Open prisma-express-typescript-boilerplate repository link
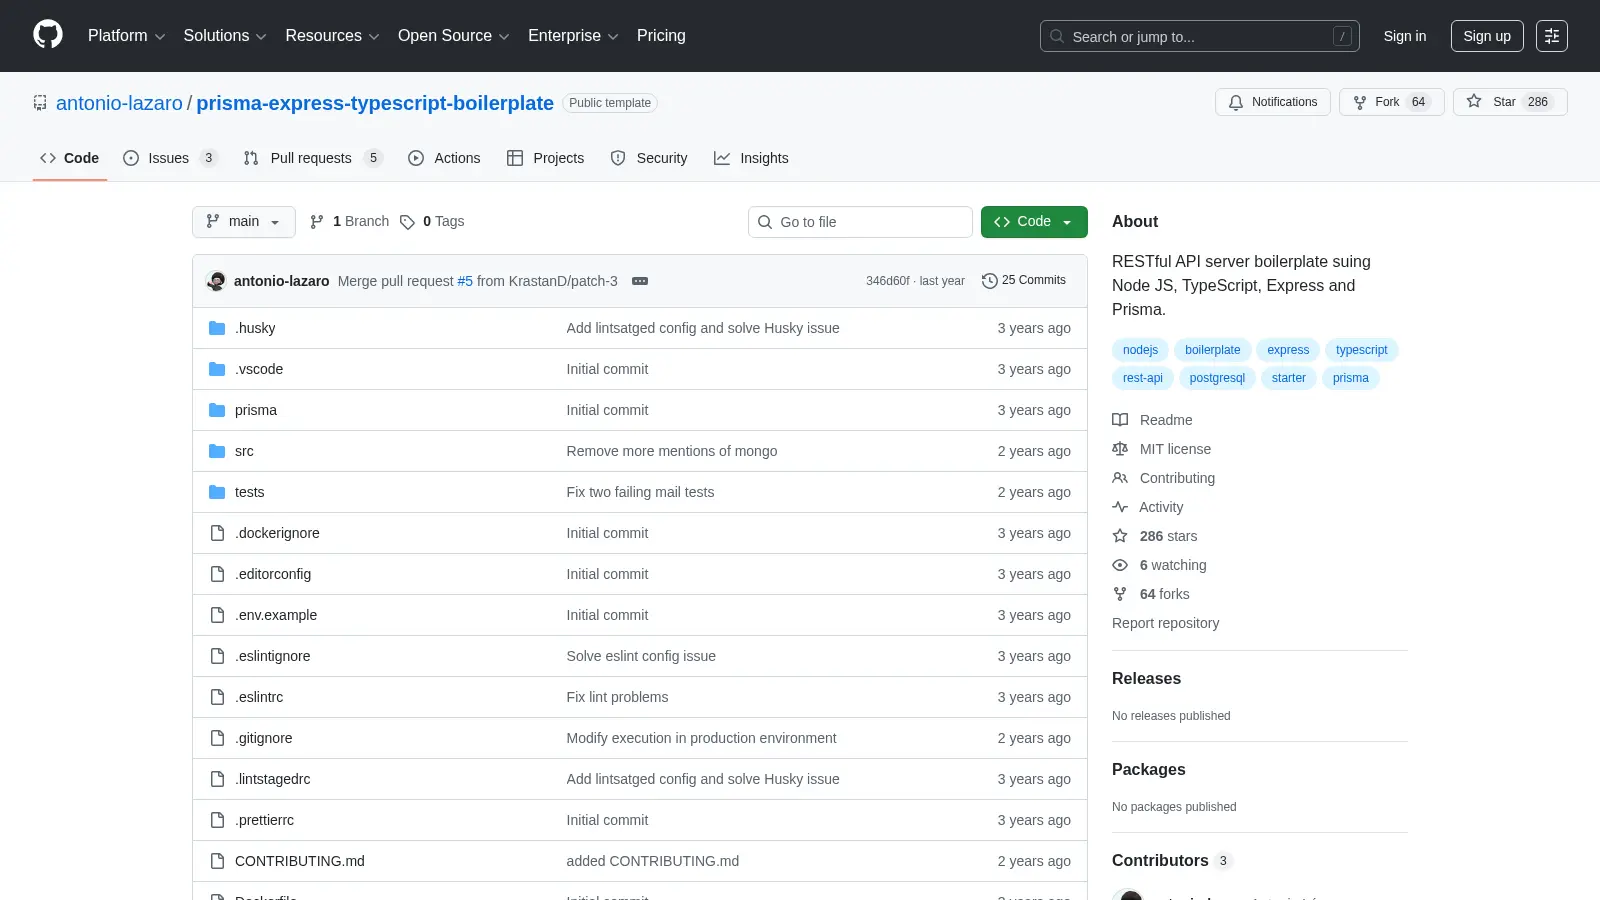 [x=375, y=103]
